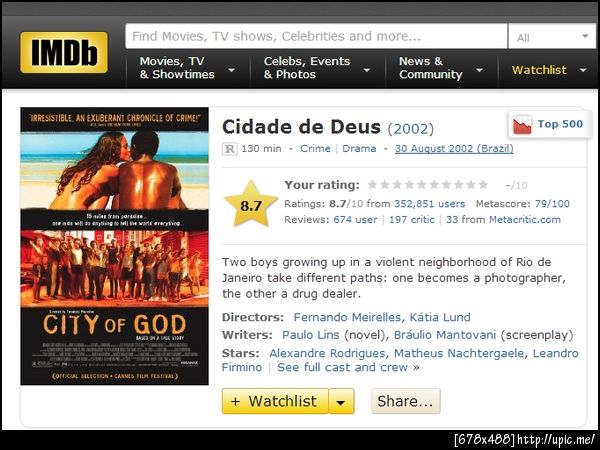Rate the movie with the first star
600x450 pixels.
coord(372,185)
